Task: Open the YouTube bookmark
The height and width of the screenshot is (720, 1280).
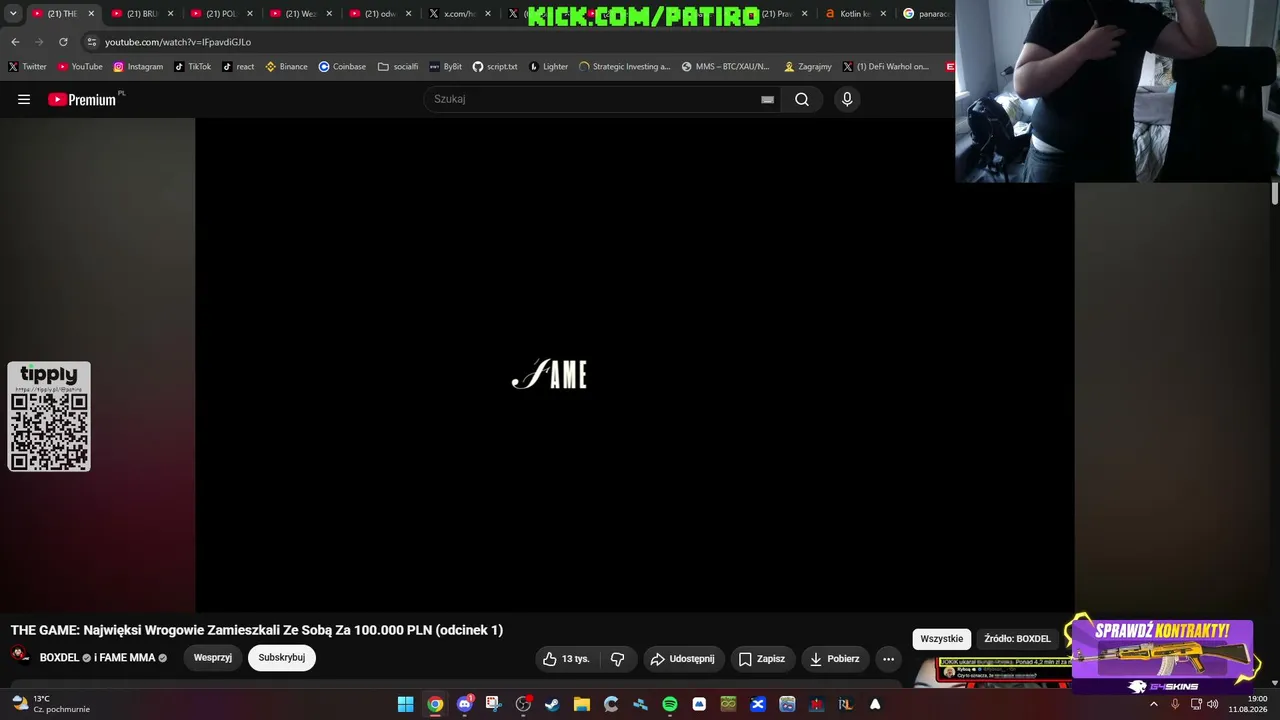Action: (x=80, y=67)
